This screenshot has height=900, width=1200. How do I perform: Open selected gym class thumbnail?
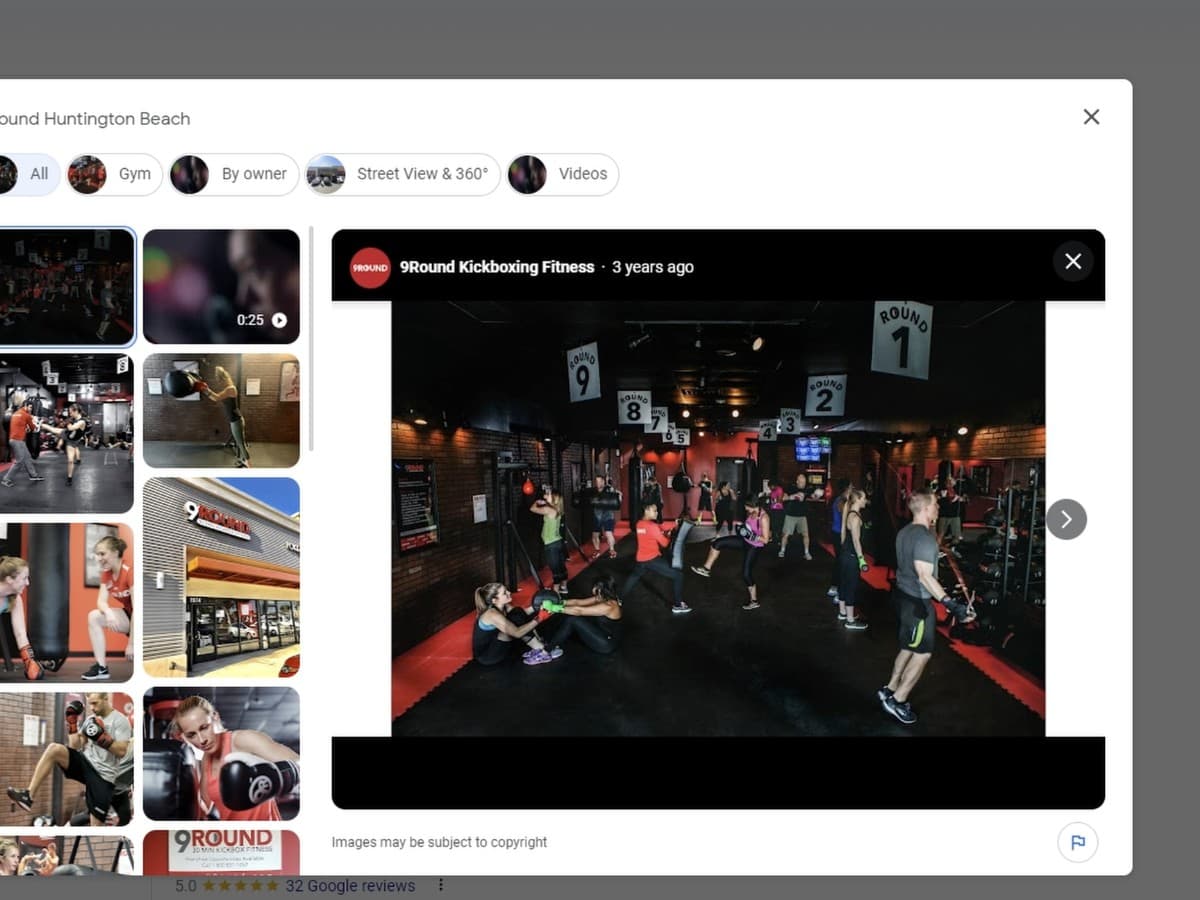pos(67,287)
